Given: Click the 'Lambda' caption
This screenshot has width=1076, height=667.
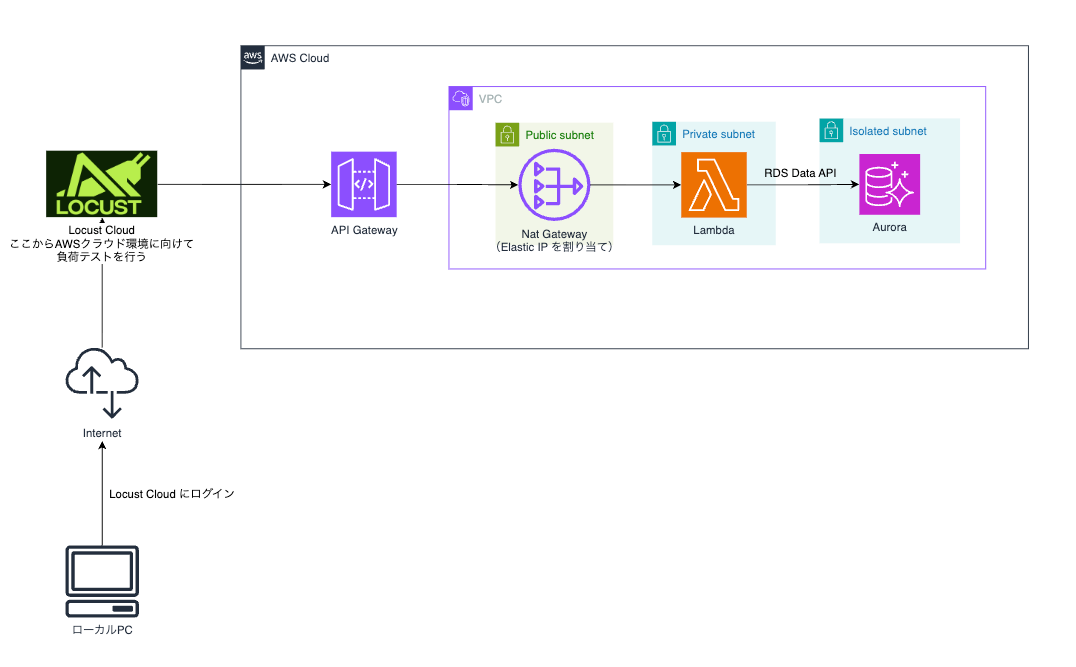Looking at the screenshot, I should tap(714, 231).
